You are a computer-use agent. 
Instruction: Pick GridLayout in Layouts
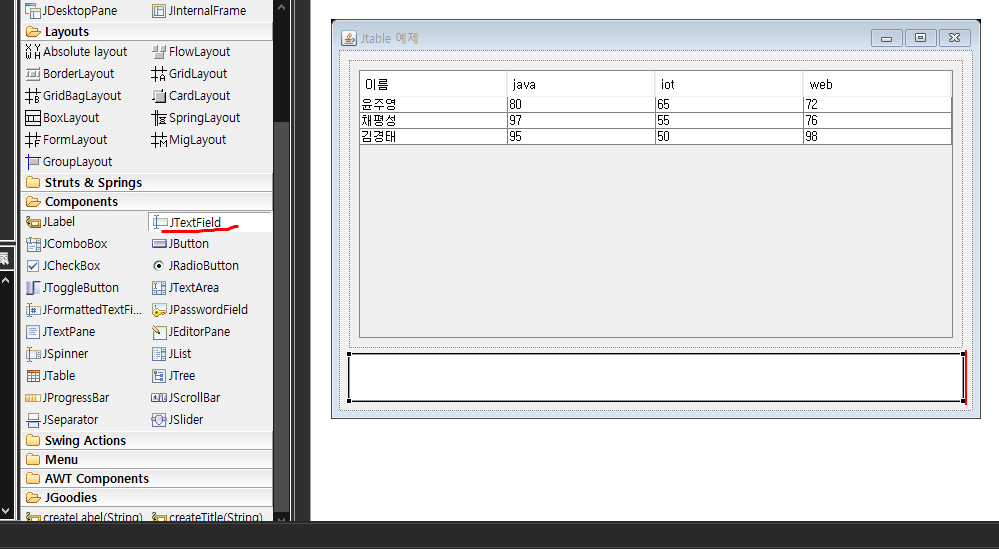pyautogui.click(x=189, y=74)
